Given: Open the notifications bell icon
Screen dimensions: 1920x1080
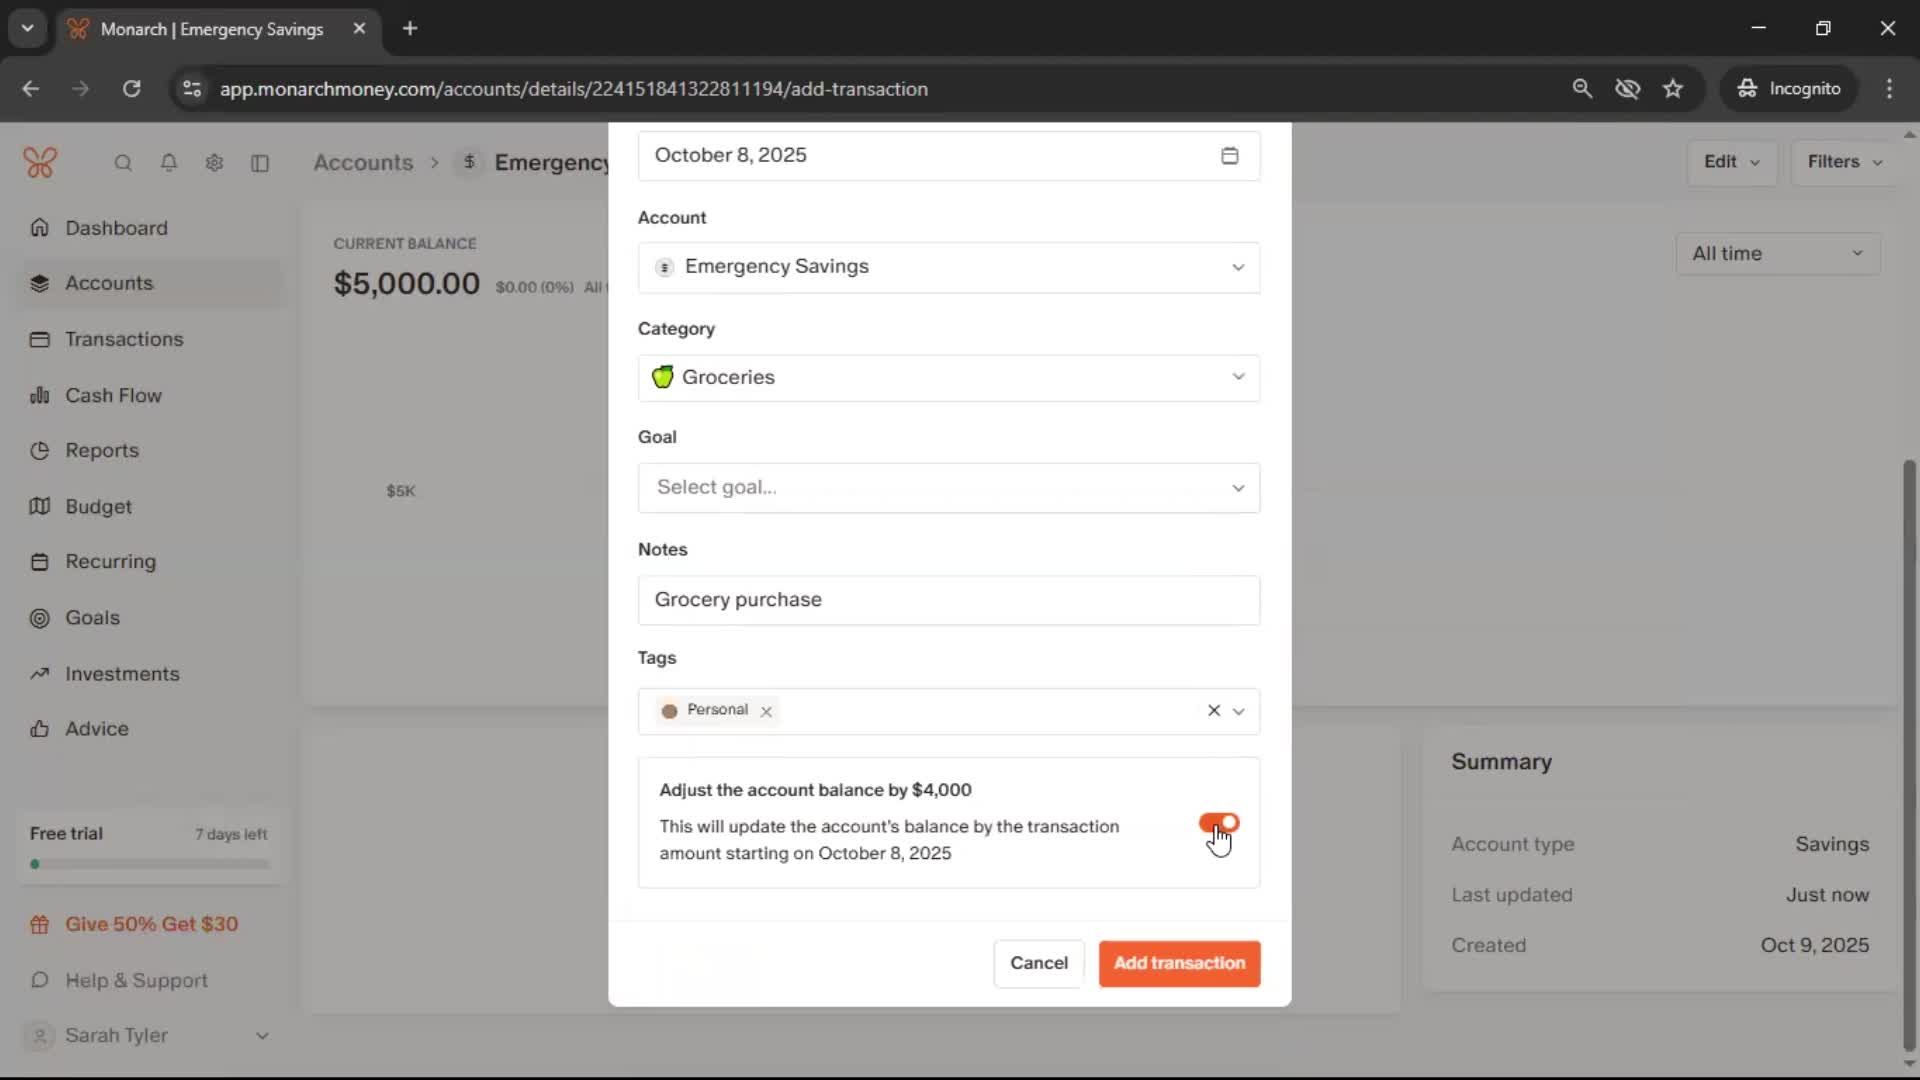Looking at the screenshot, I should [169, 163].
